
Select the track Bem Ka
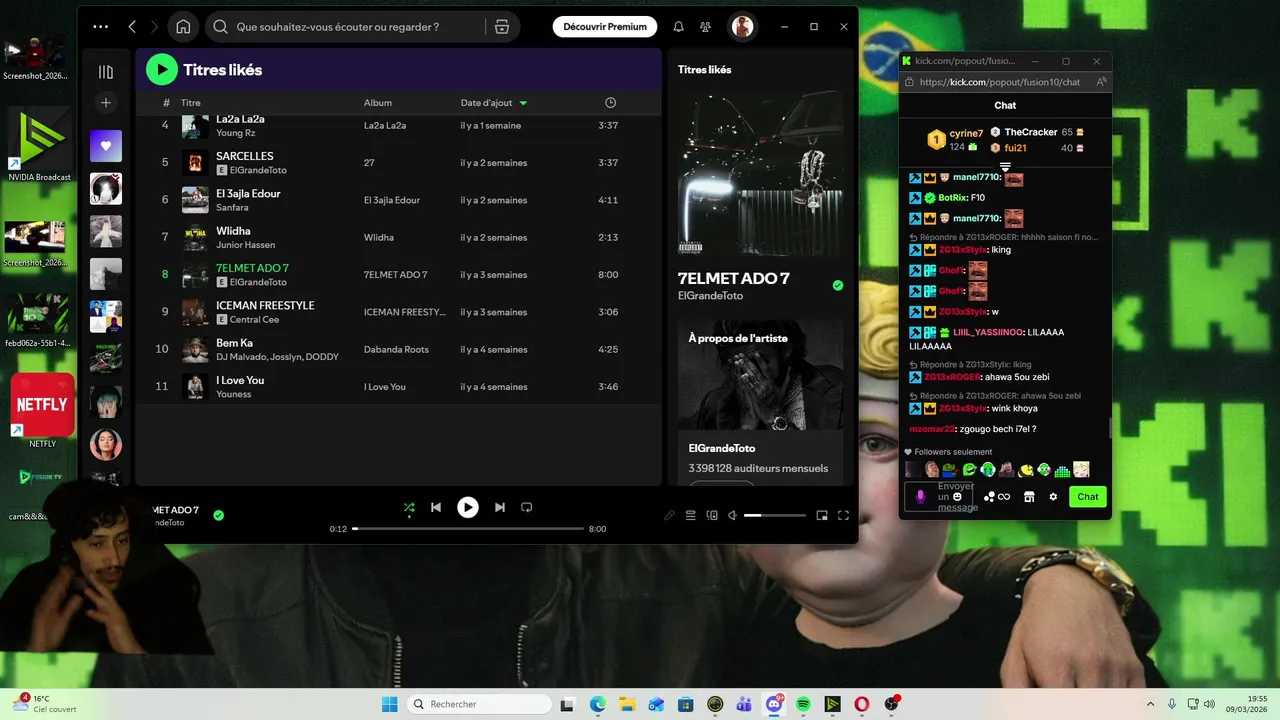click(x=398, y=349)
